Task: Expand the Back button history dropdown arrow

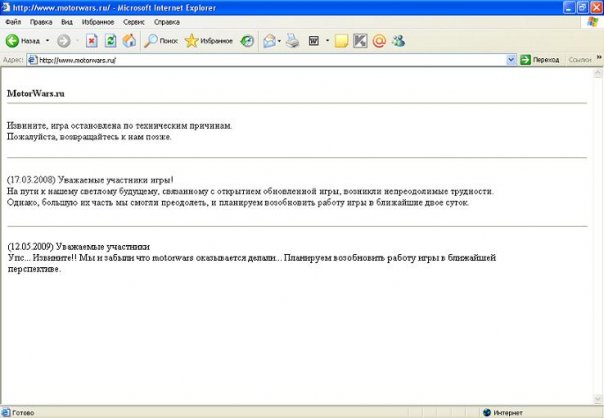Action: point(45,41)
